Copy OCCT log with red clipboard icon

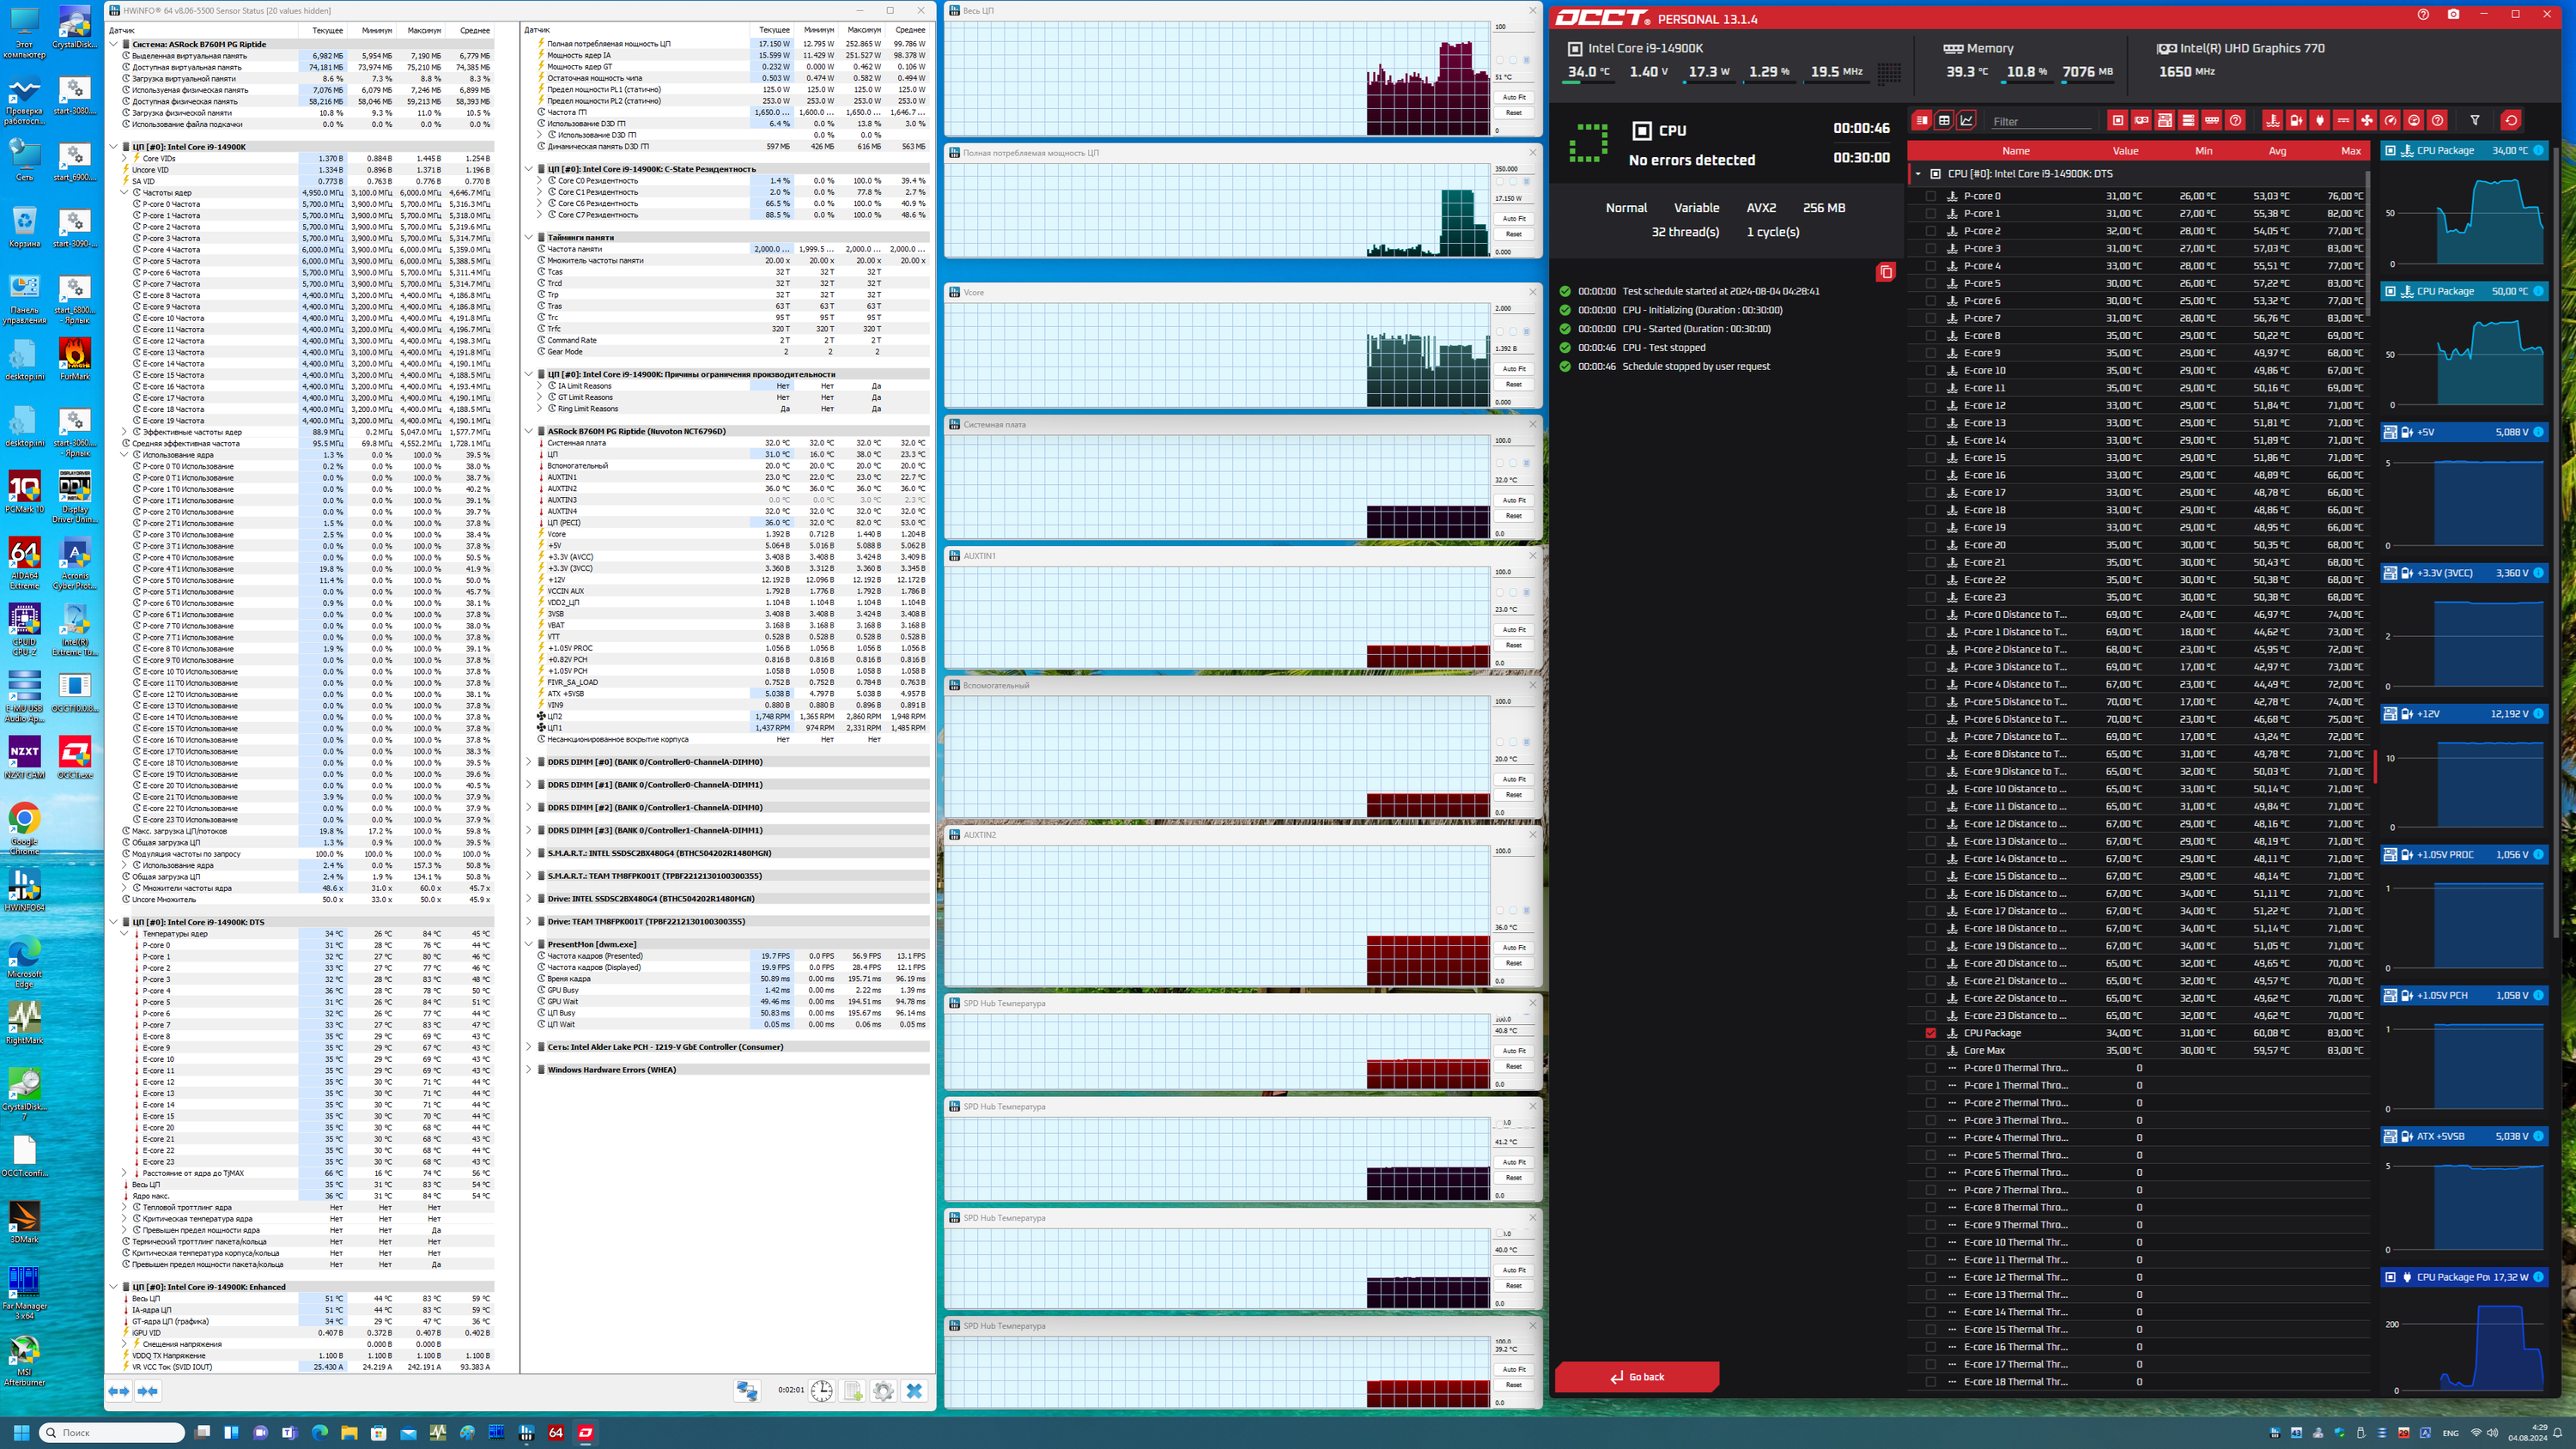[1885, 272]
